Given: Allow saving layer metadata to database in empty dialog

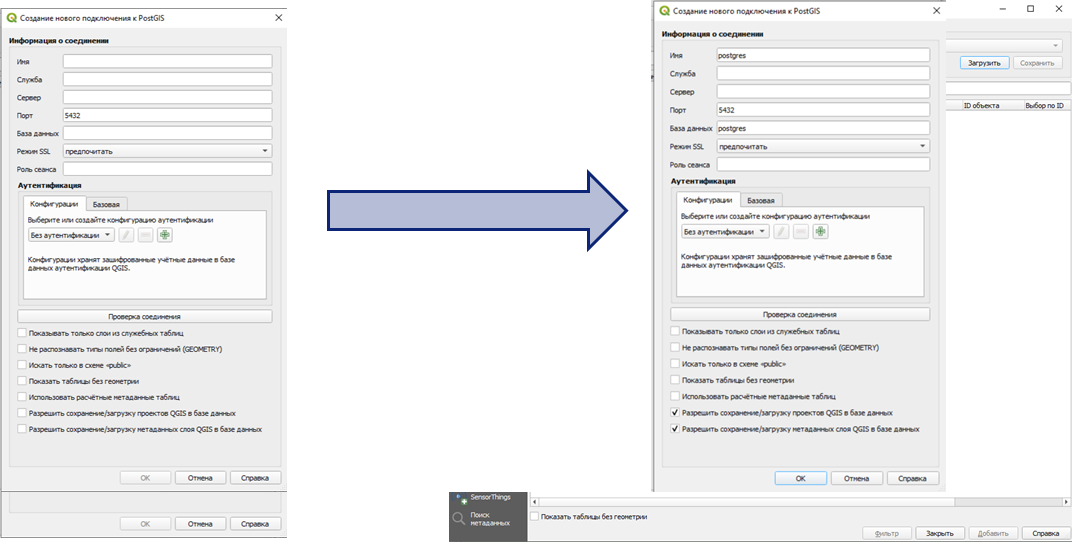Looking at the screenshot, I should click(x=22, y=429).
